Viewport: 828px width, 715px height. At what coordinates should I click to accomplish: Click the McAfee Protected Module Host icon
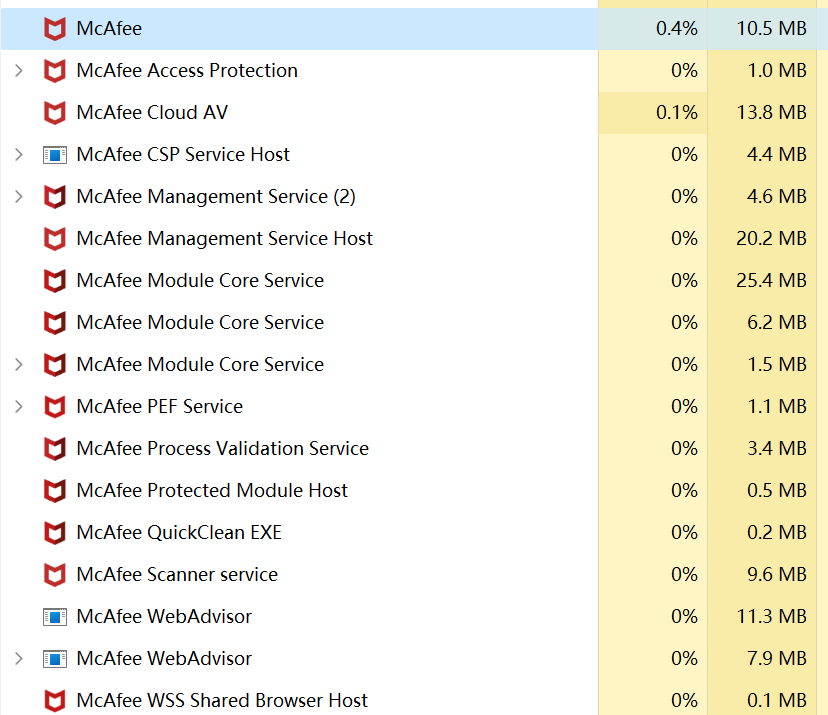(55, 491)
